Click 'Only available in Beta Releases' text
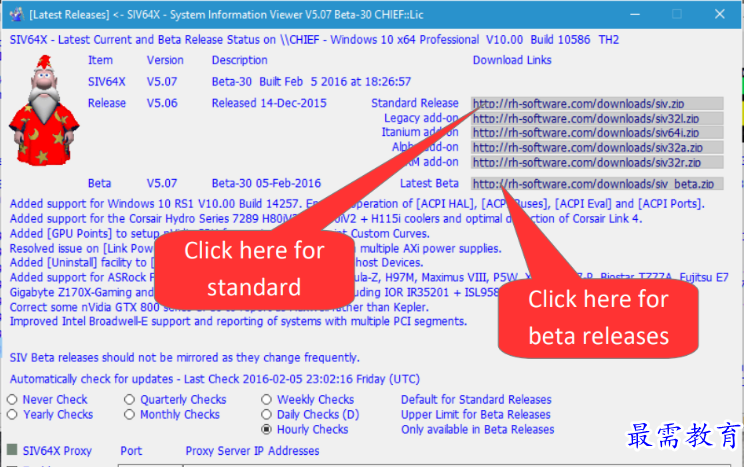749x467 pixels. click(477, 429)
